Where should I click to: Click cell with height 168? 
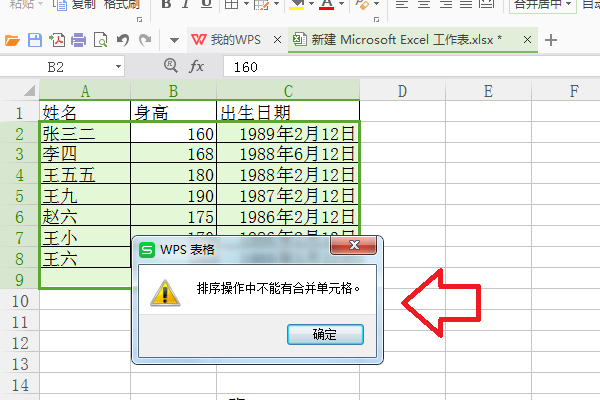click(x=173, y=153)
